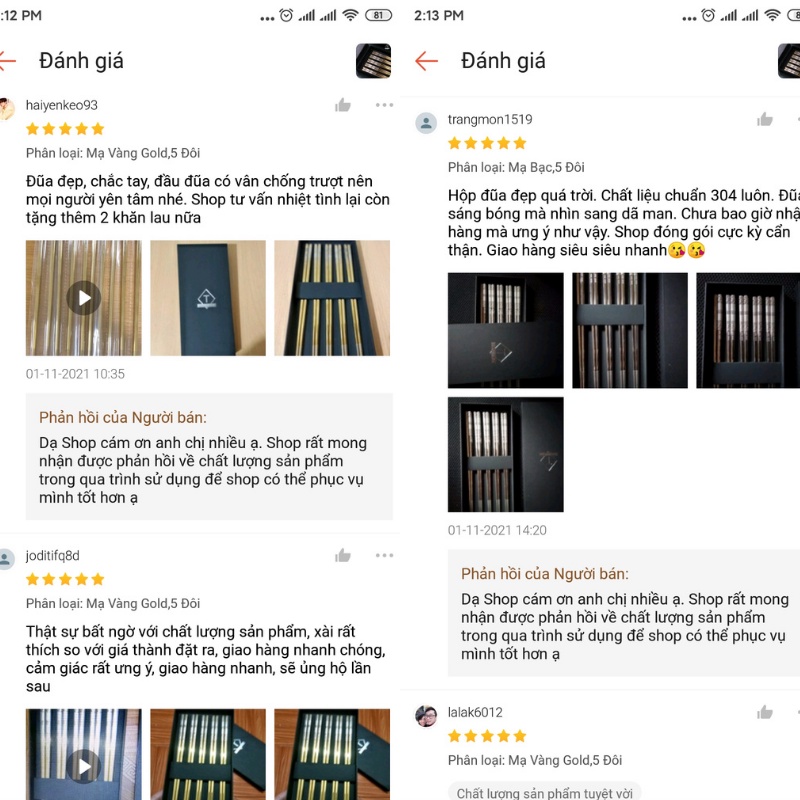The width and height of the screenshot is (800, 800).
Task: Open trangmon1519's profile avatar
Action: pos(427,122)
